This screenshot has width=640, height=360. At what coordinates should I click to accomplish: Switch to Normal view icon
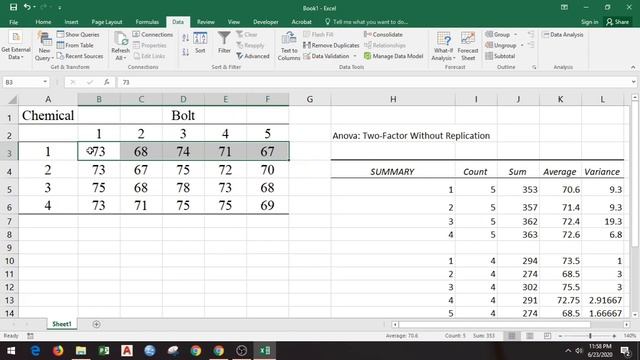511,336
